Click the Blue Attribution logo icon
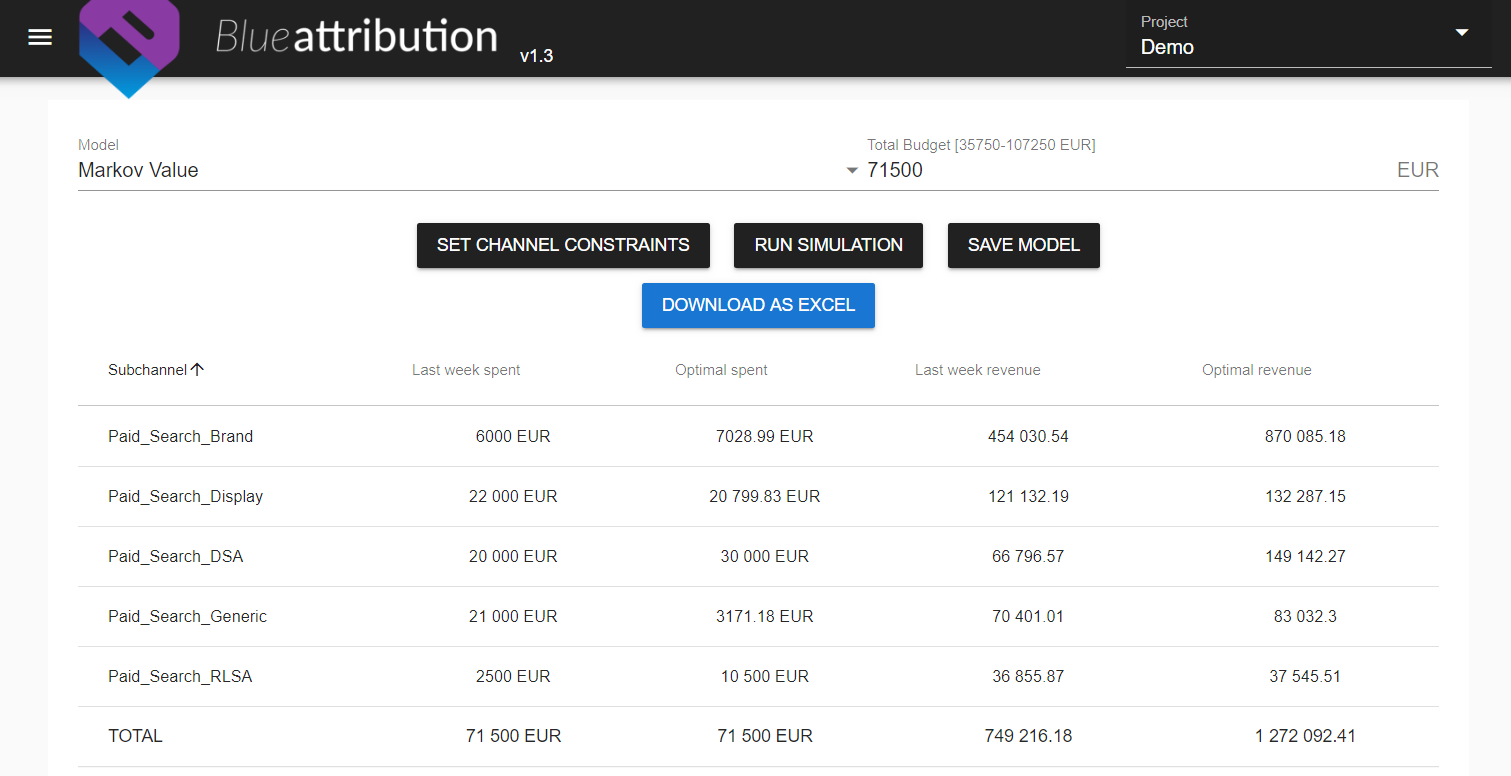 point(129,46)
